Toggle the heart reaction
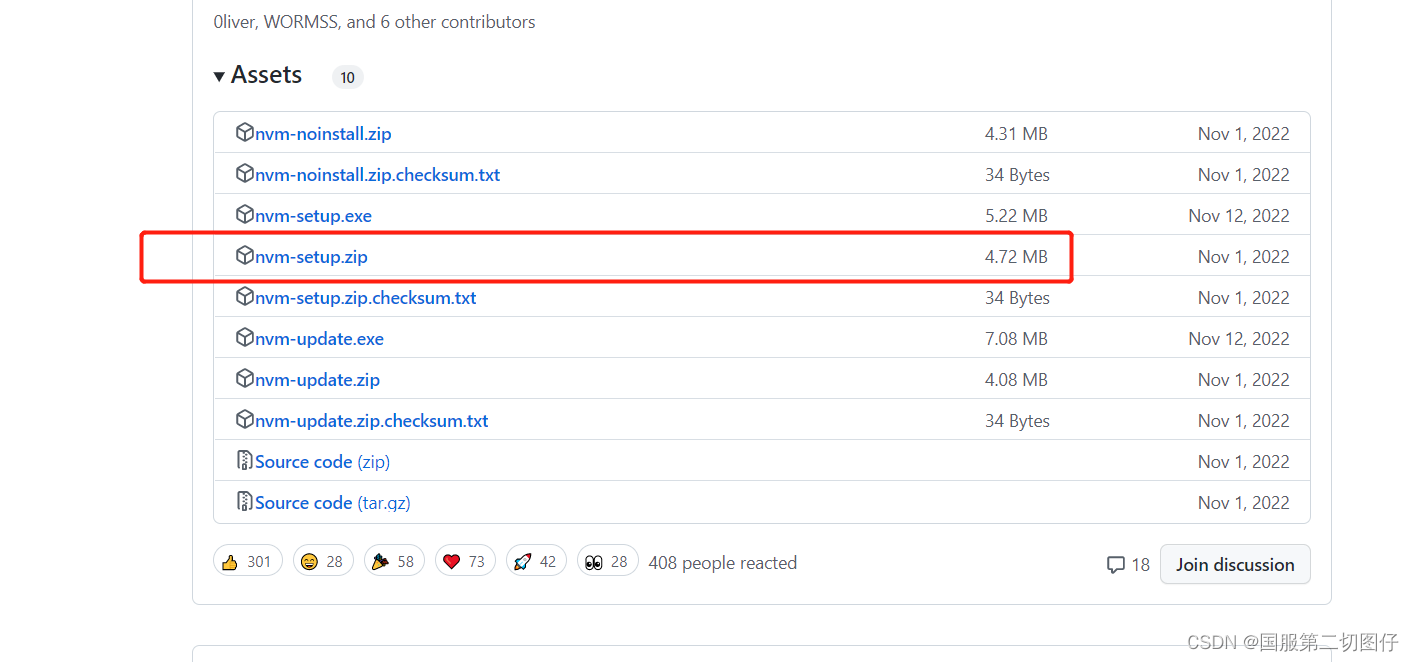This screenshot has width=1414, height=662. (463, 561)
